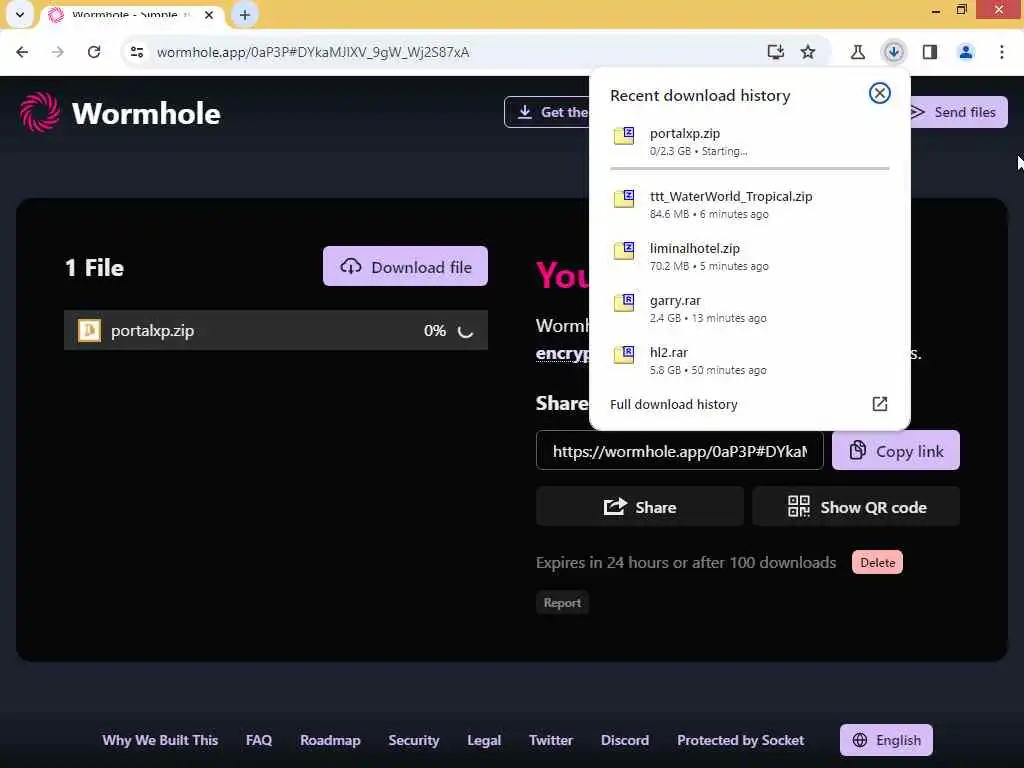This screenshot has width=1024, height=768.
Task: Bookmark this page with the star icon
Action: 808,52
